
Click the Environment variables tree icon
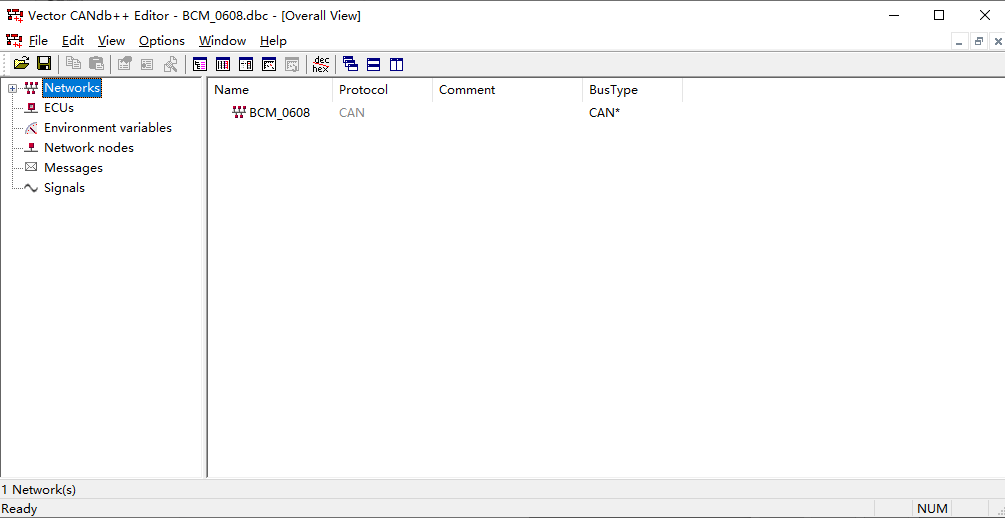click(31, 128)
